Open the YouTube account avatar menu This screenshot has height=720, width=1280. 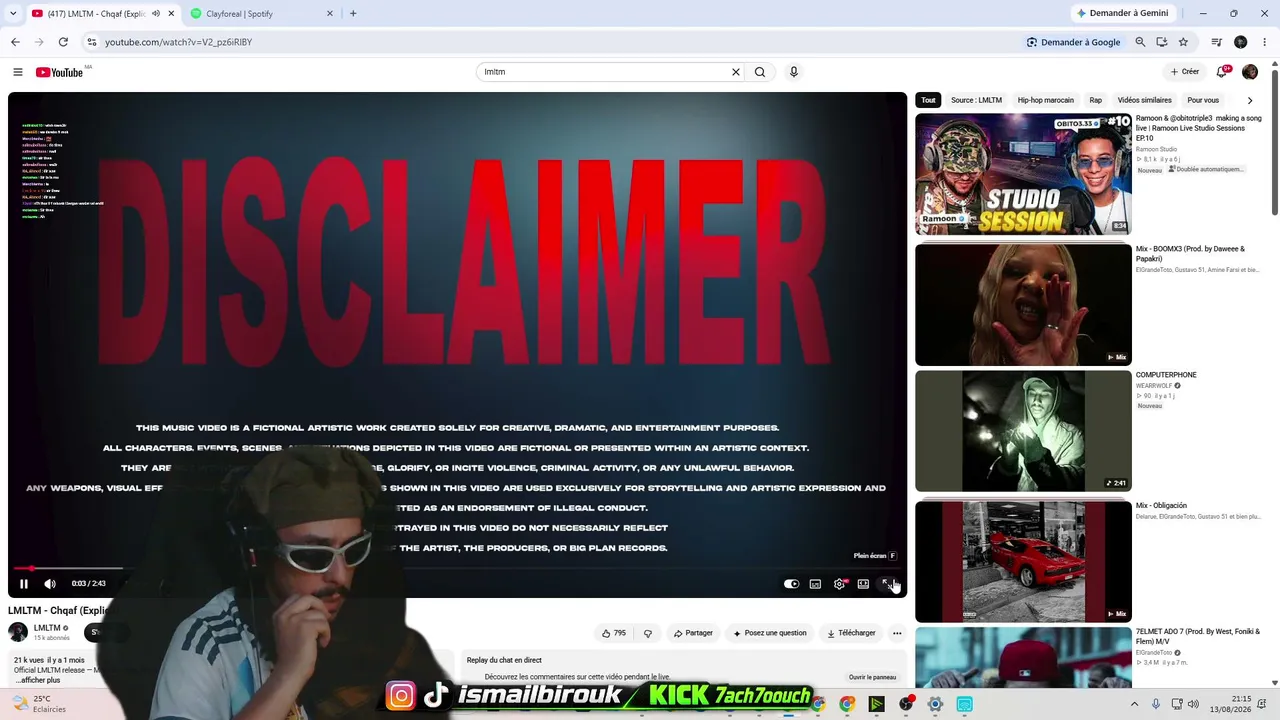click(1250, 72)
